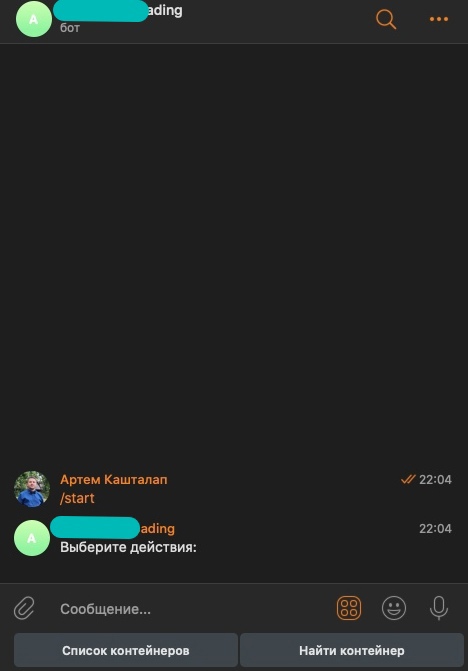Open sender name Артем Кашталап

coord(114,480)
